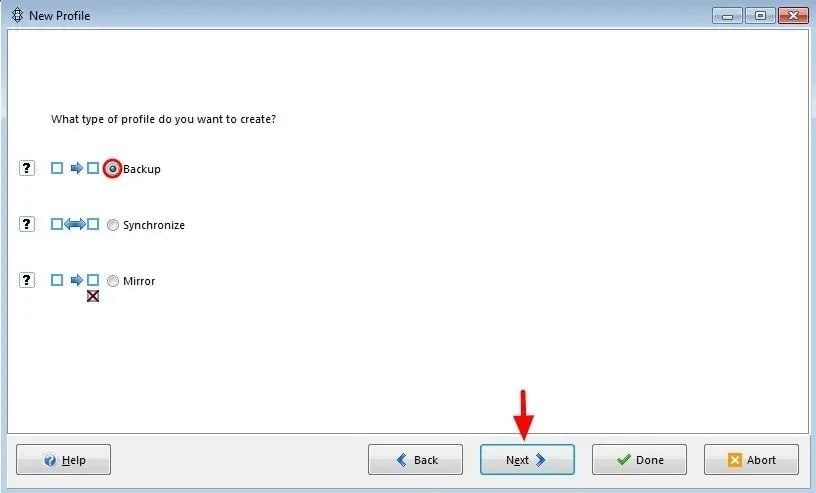Click the red X delete icon under Mirror
Screen dimensions: 816x493
coord(93,296)
